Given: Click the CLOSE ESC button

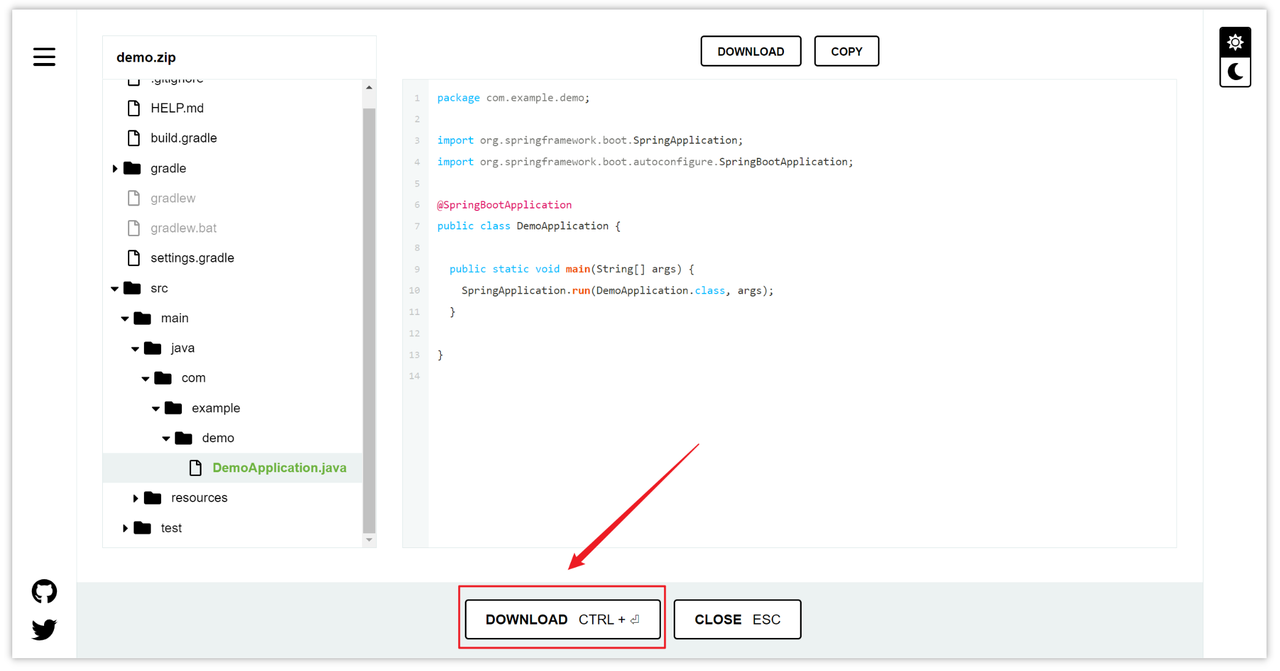Looking at the screenshot, I should pos(738,619).
